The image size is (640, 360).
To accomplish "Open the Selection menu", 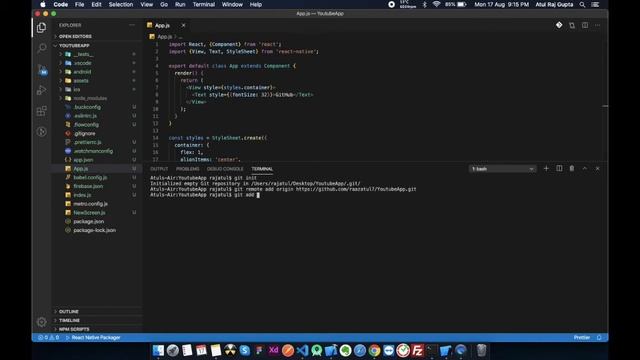I will (x=121, y=4).
